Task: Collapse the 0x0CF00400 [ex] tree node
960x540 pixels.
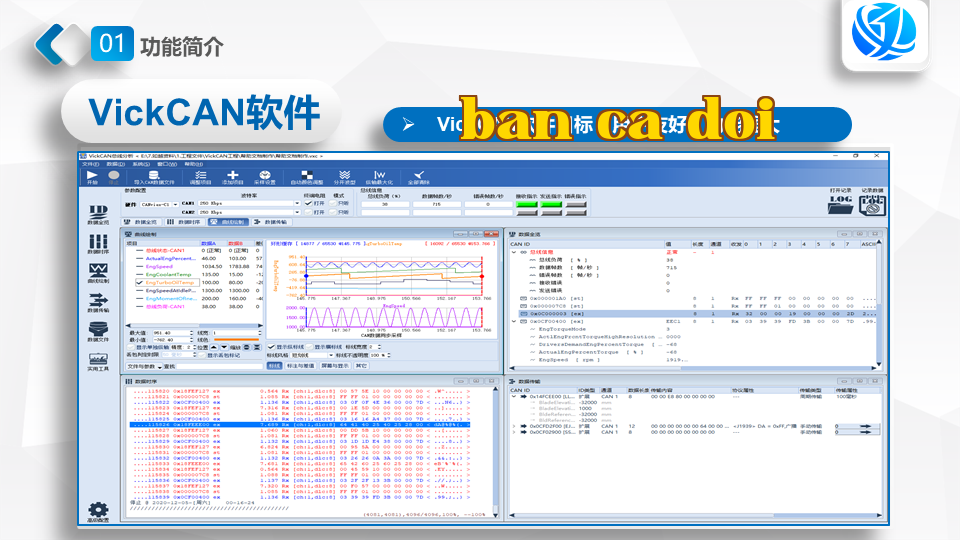Action: pyautogui.click(x=514, y=321)
